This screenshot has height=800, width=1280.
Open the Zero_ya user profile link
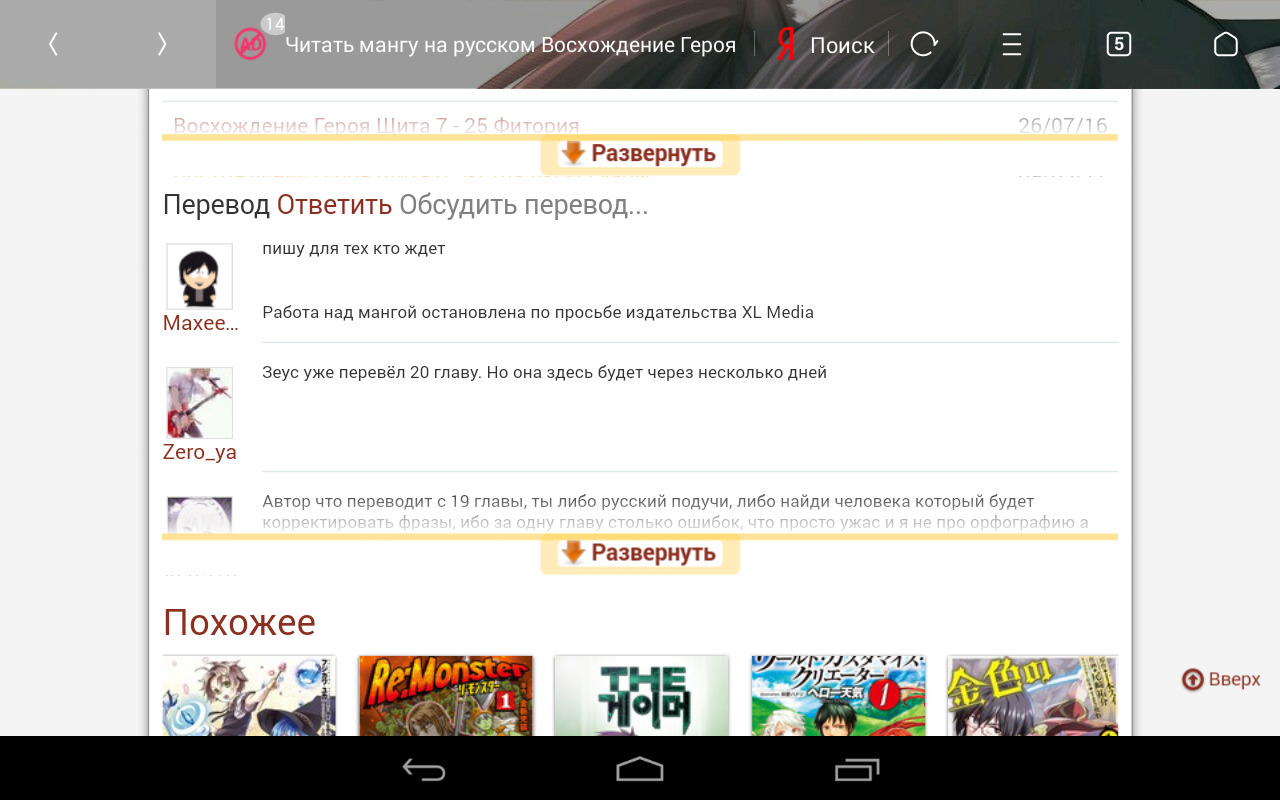pos(200,452)
